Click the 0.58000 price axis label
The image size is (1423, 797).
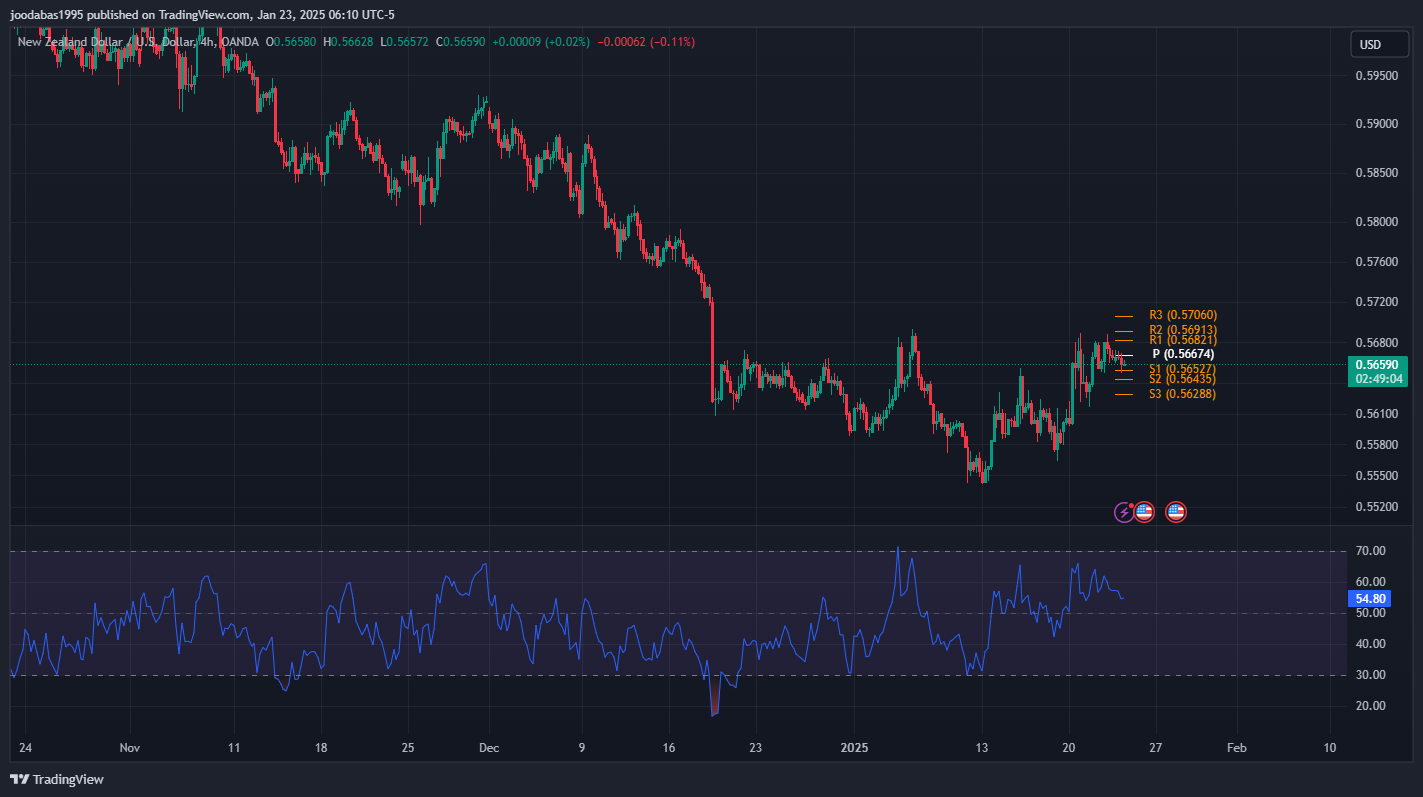(1376, 222)
